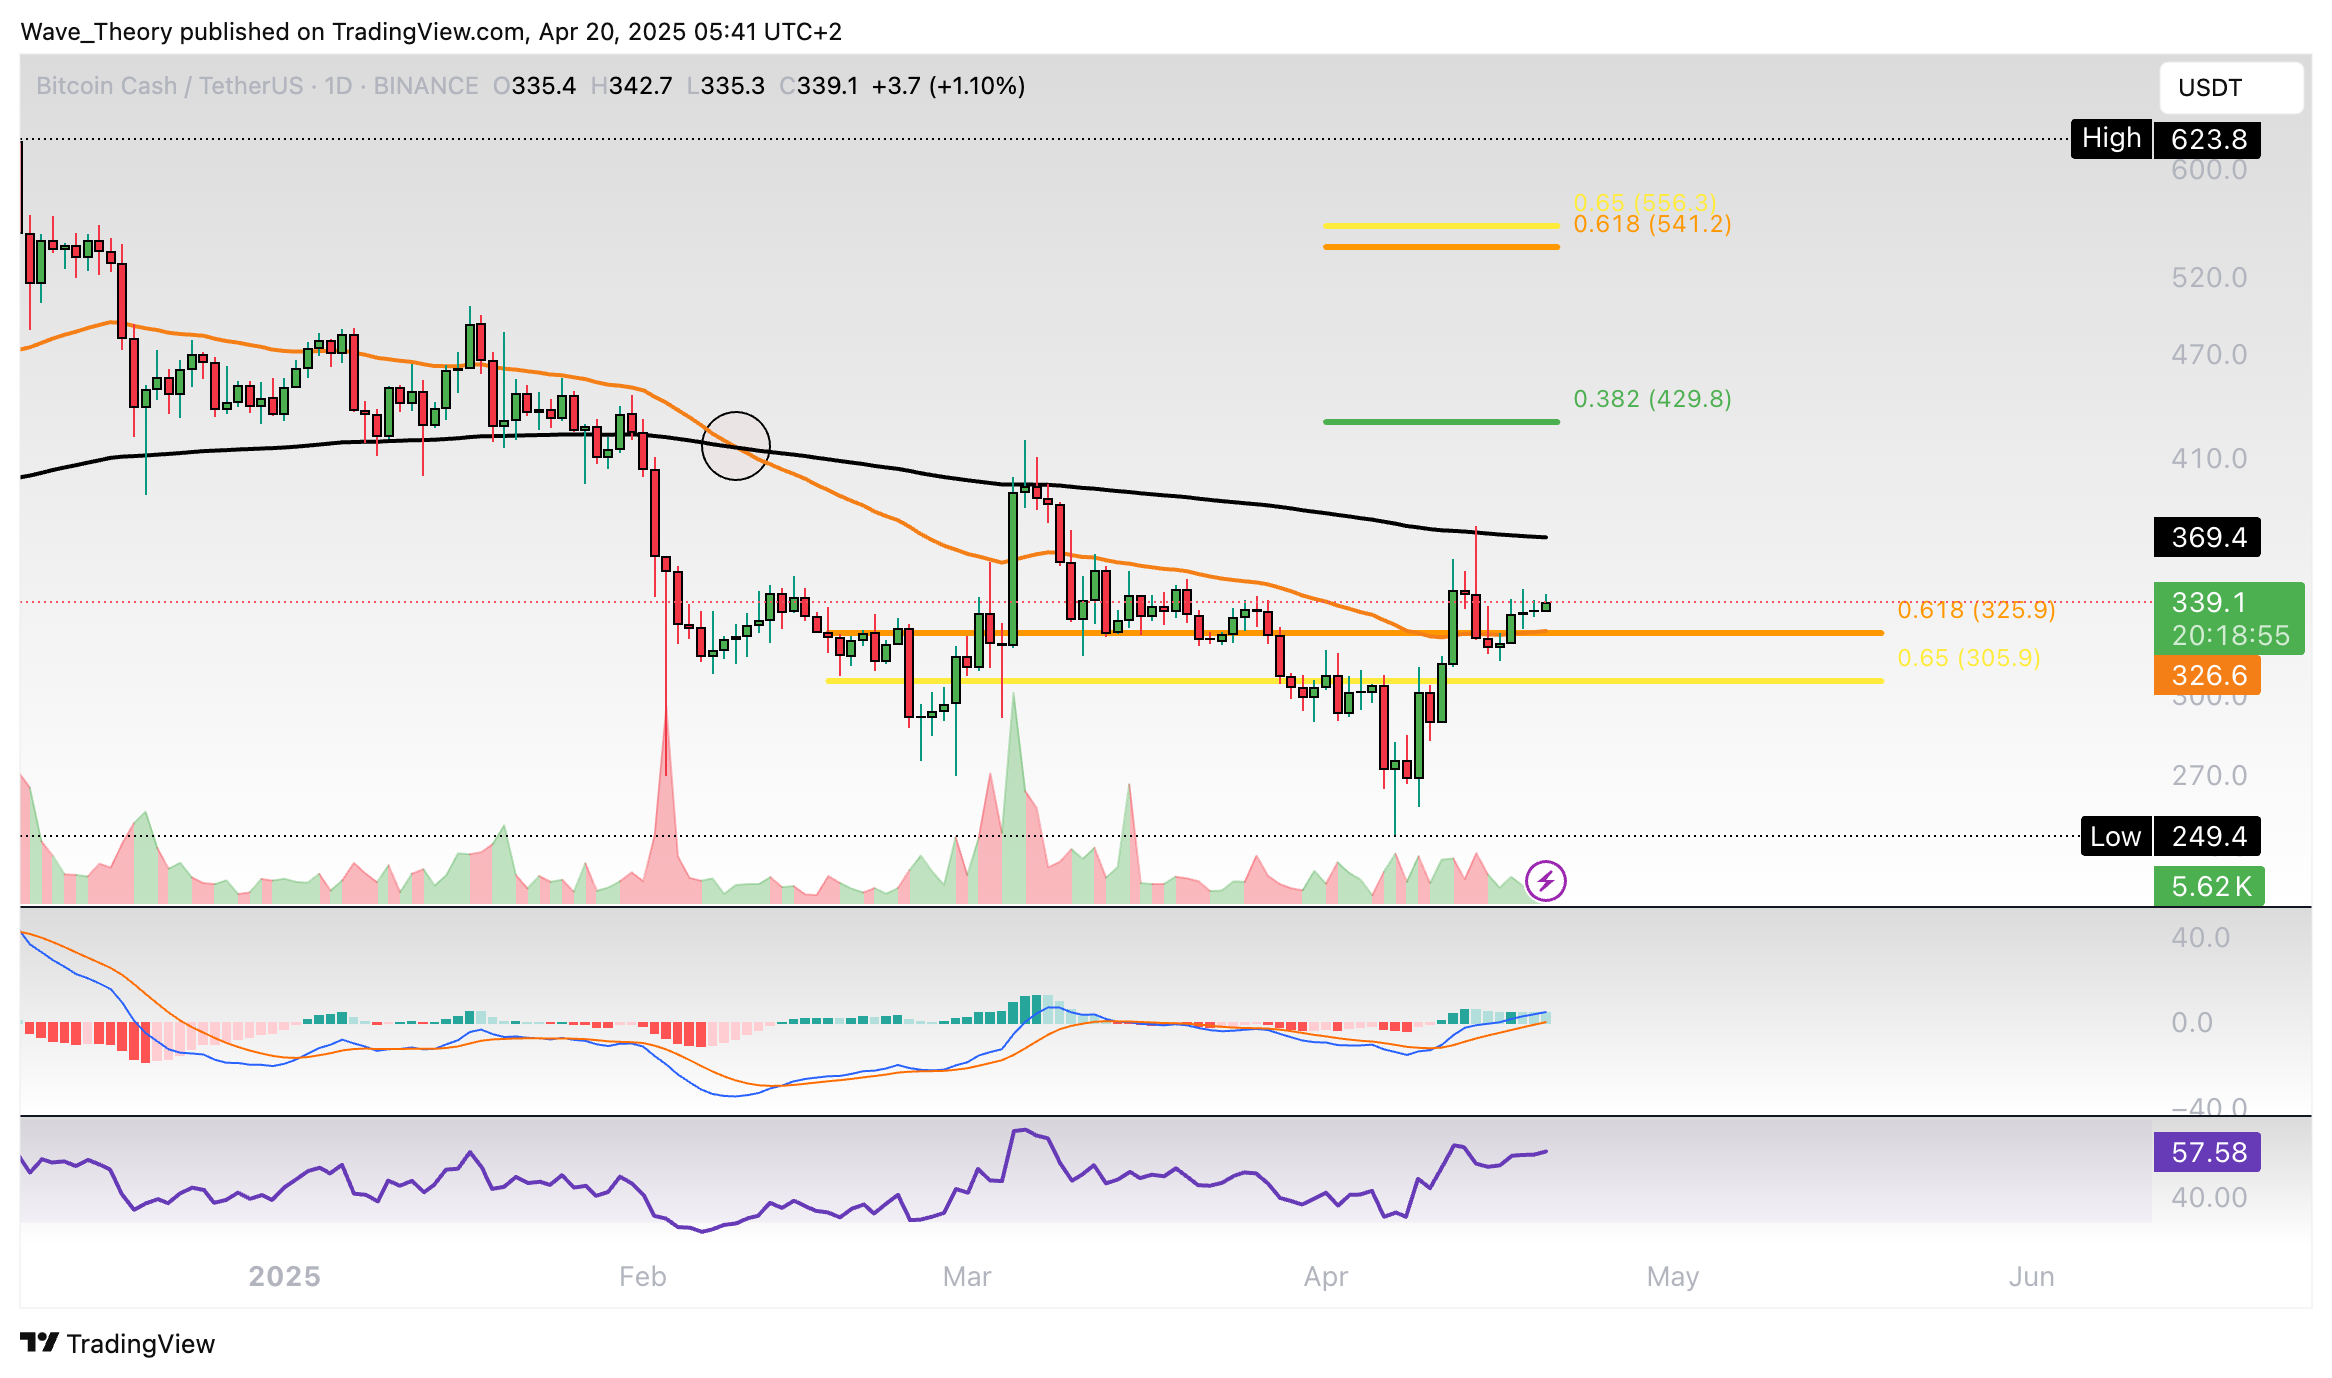
Task: Click the 2025 year label on the time axis
Action: 284,1276
